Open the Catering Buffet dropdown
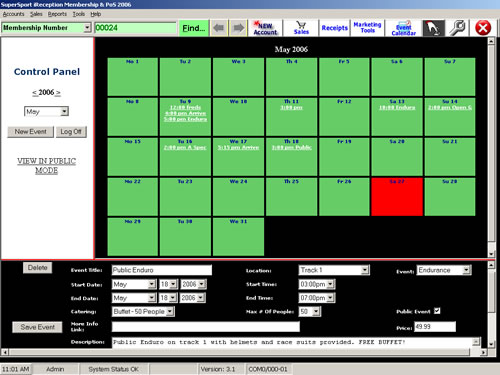 pos(170,311)
